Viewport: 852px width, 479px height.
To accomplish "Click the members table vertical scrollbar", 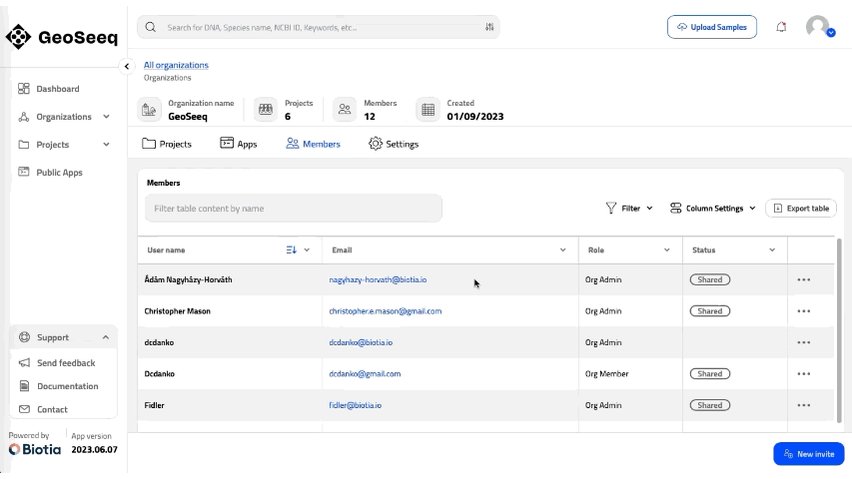I will point(840,330).
